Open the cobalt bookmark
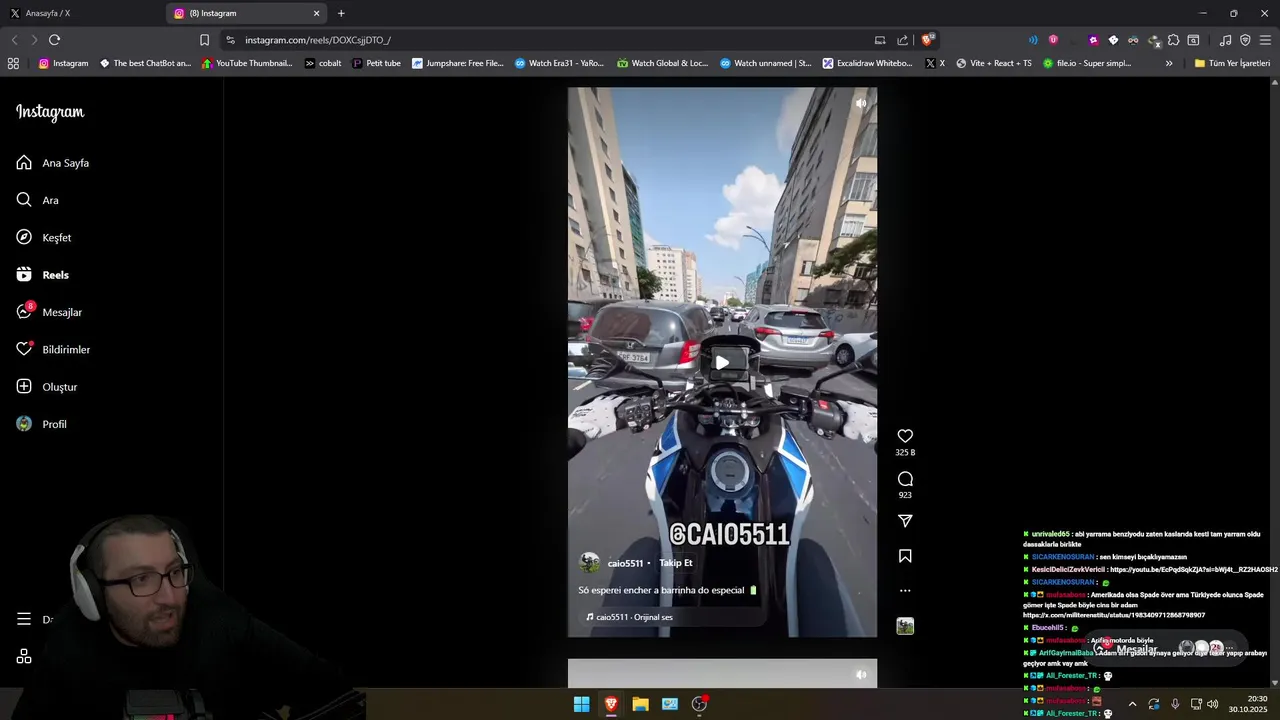The width and height of the screenshot is (1280, 720). [x=323, y=63]
